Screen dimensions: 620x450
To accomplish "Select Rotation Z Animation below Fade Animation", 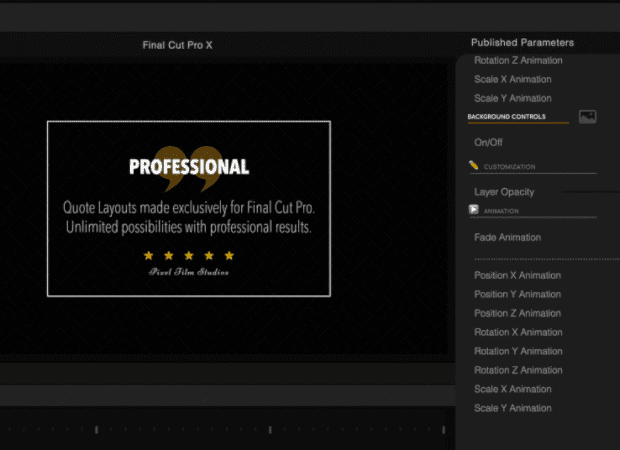I will point(518,370).
